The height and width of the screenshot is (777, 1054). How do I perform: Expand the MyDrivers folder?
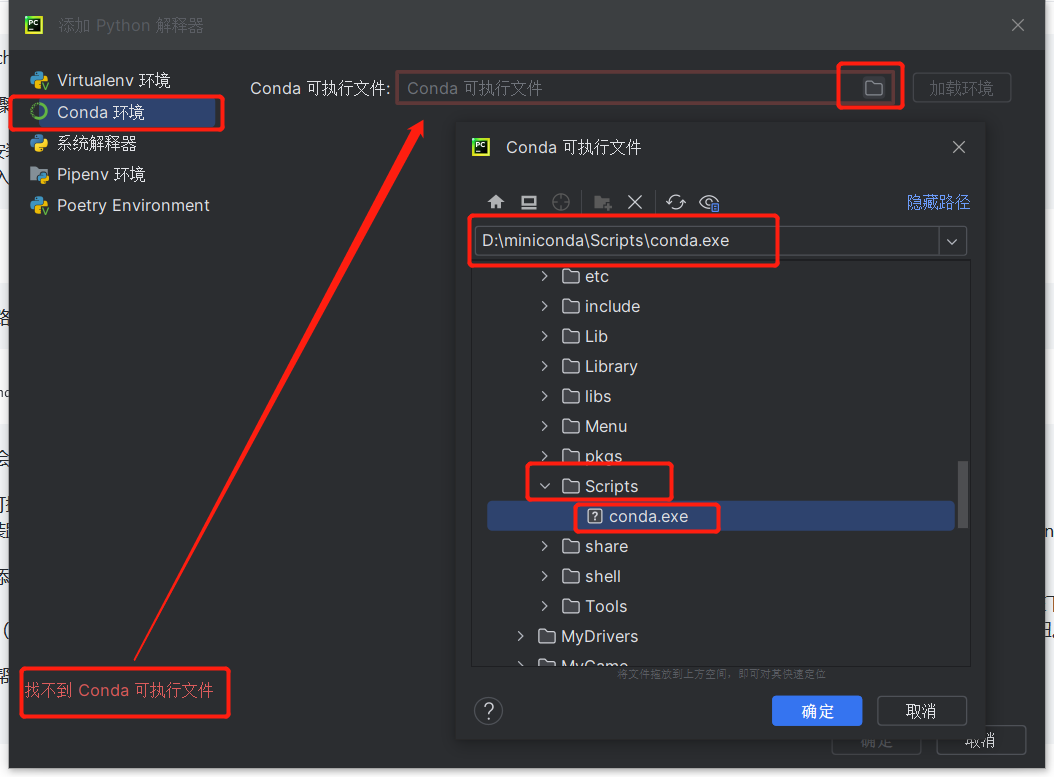click(521, 636)
